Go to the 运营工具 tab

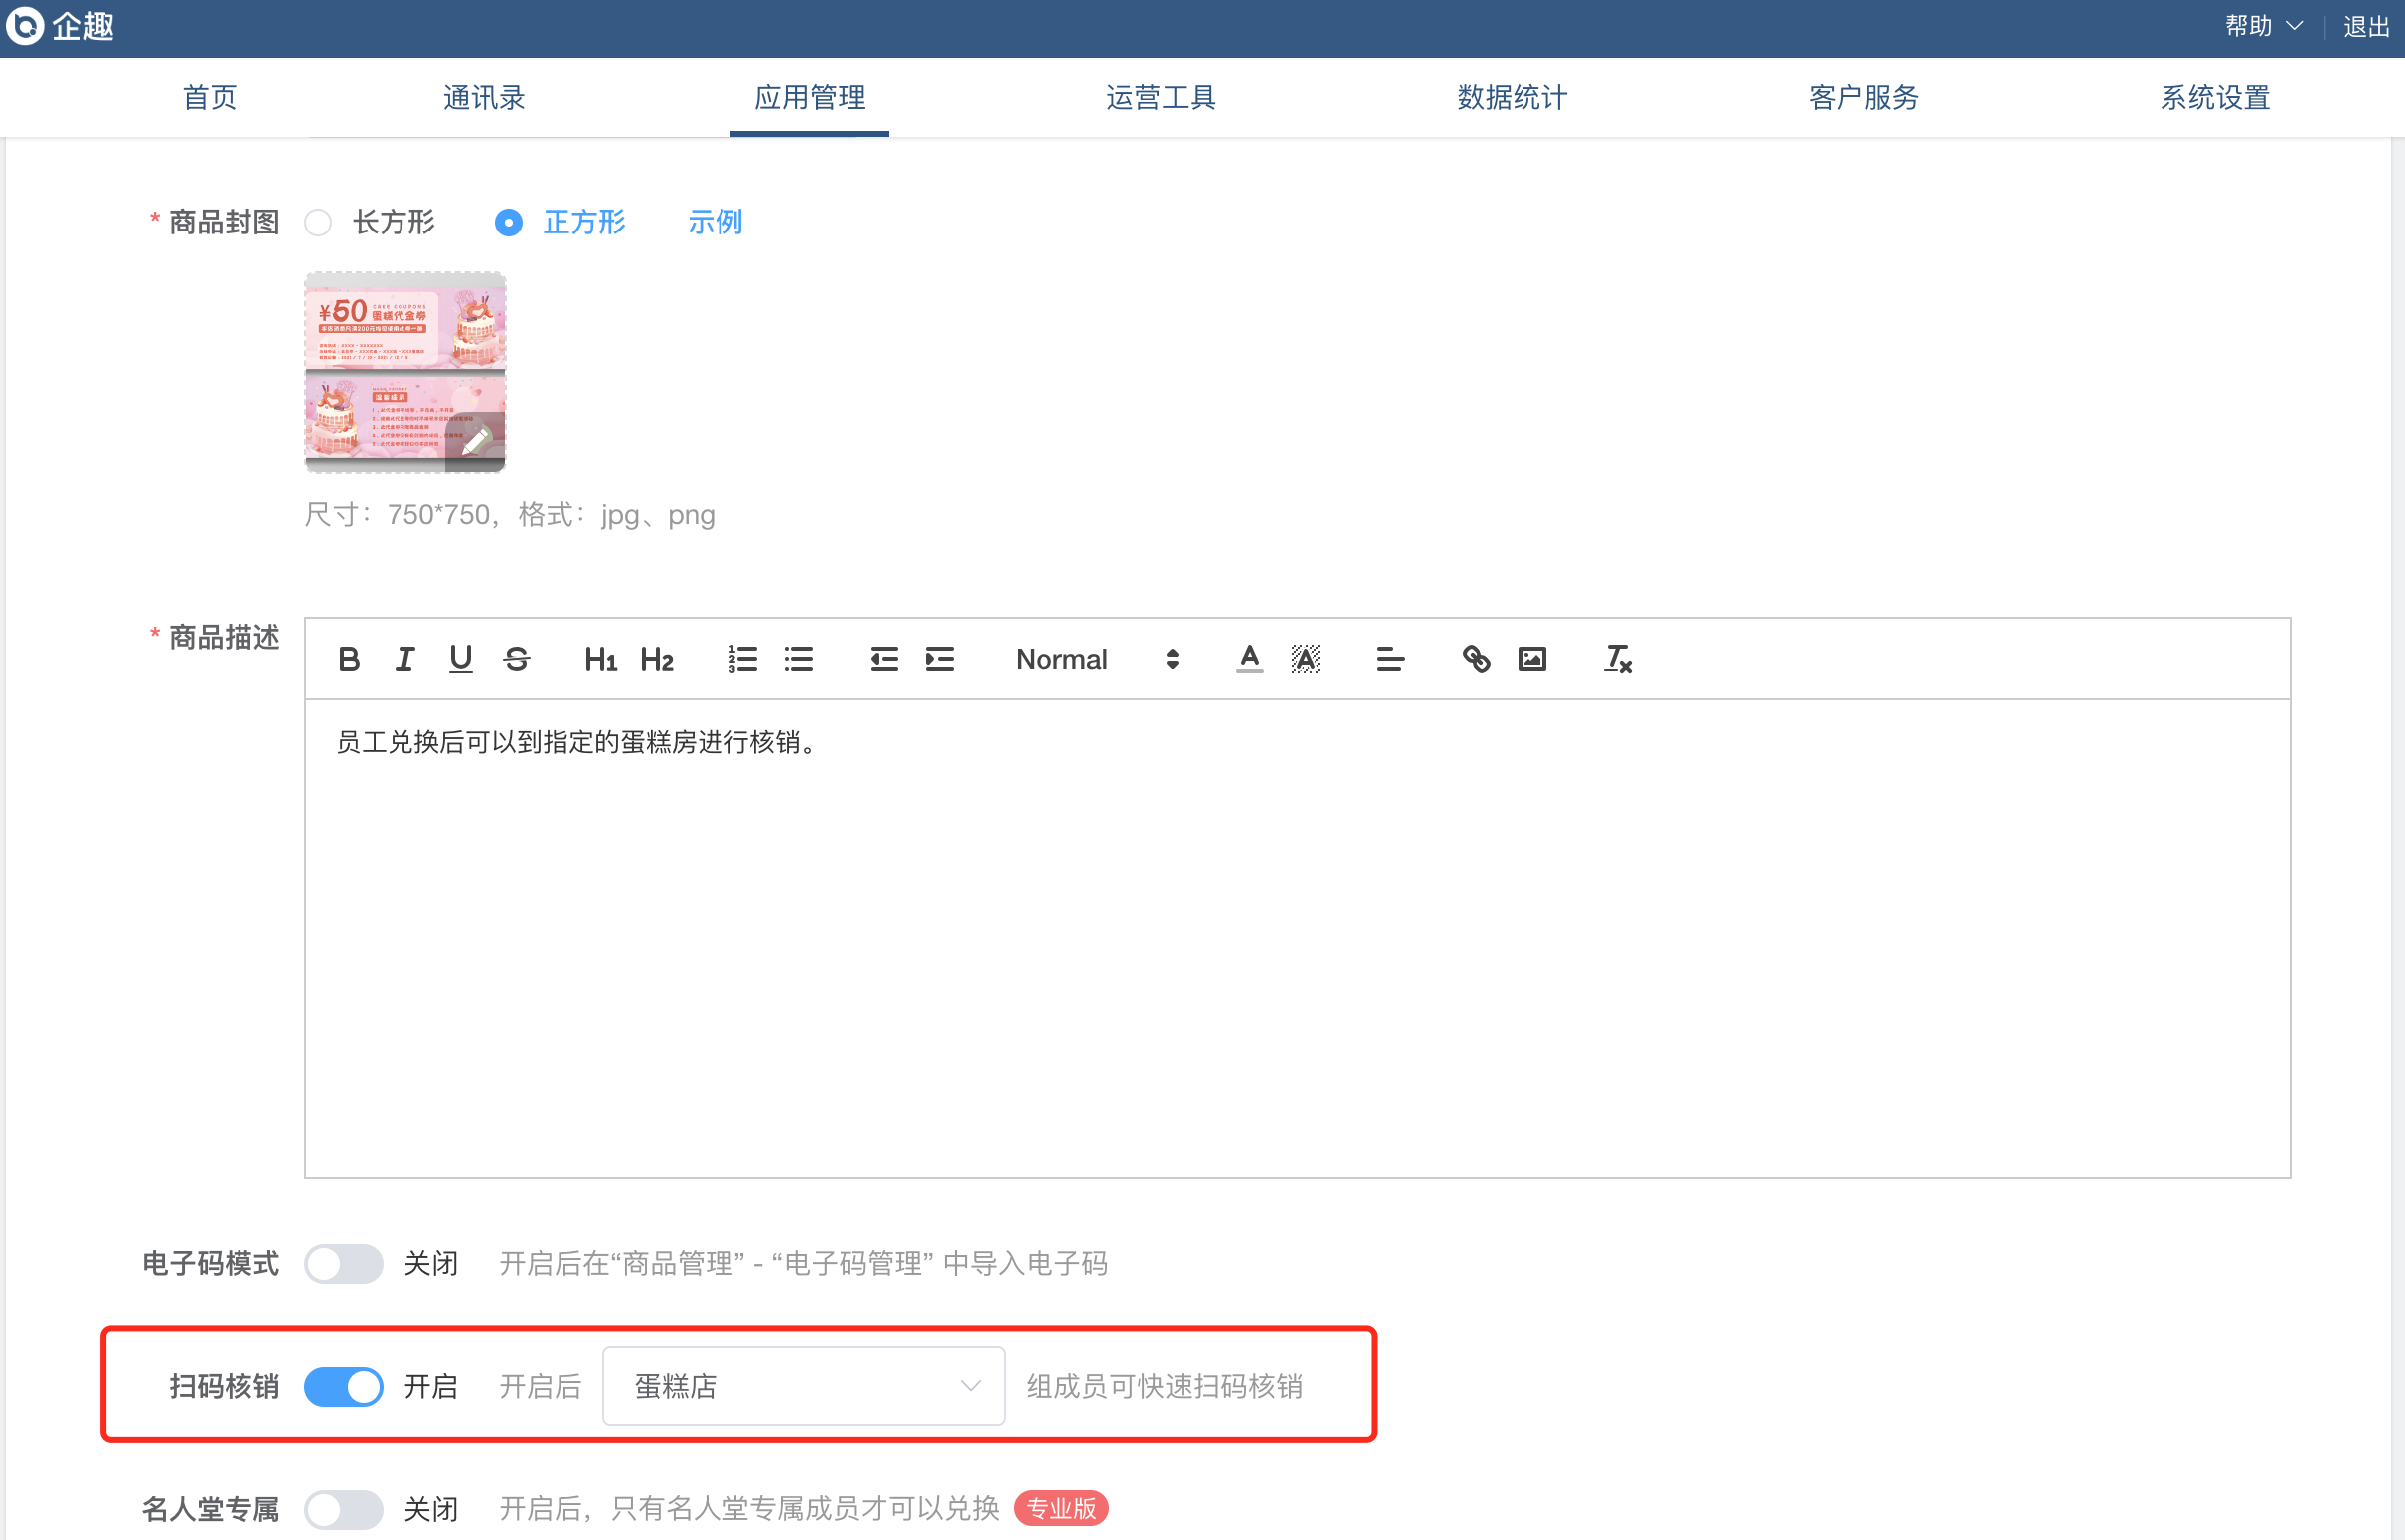1160,98
